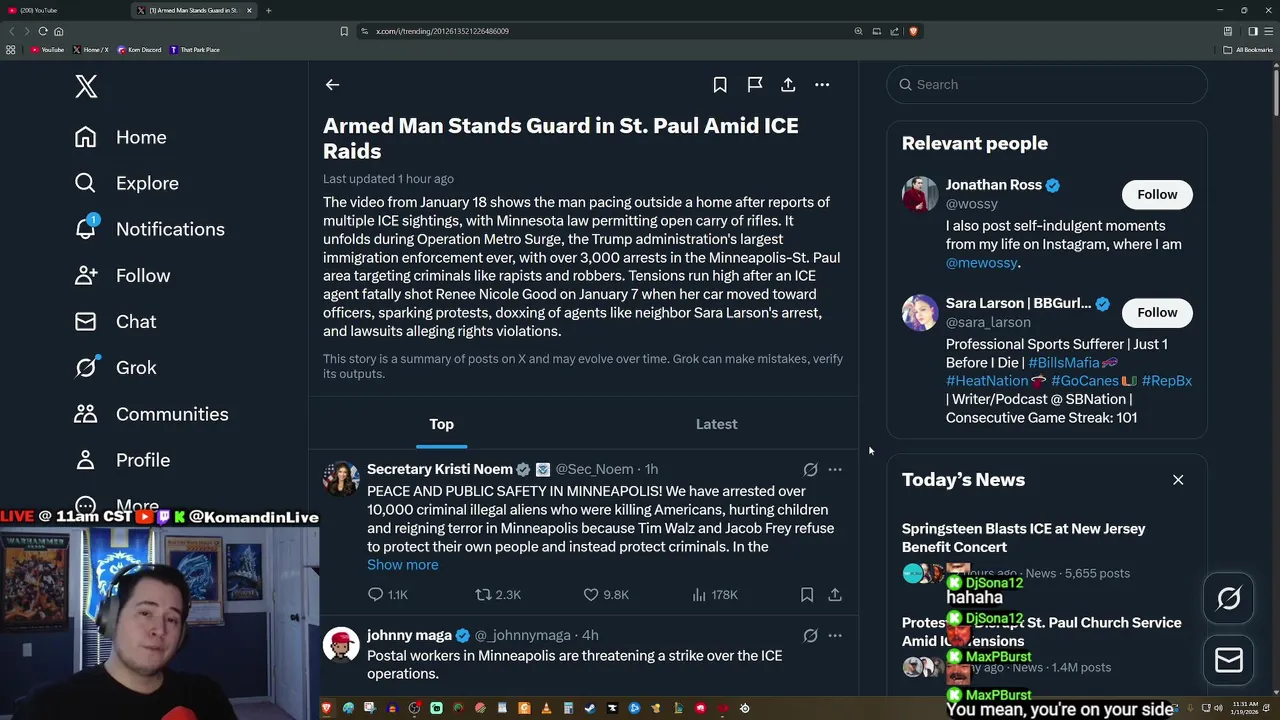Like Kristi Noem's post (9.8K)
This screenshot has height=720, width=1280.
(606, 594)
